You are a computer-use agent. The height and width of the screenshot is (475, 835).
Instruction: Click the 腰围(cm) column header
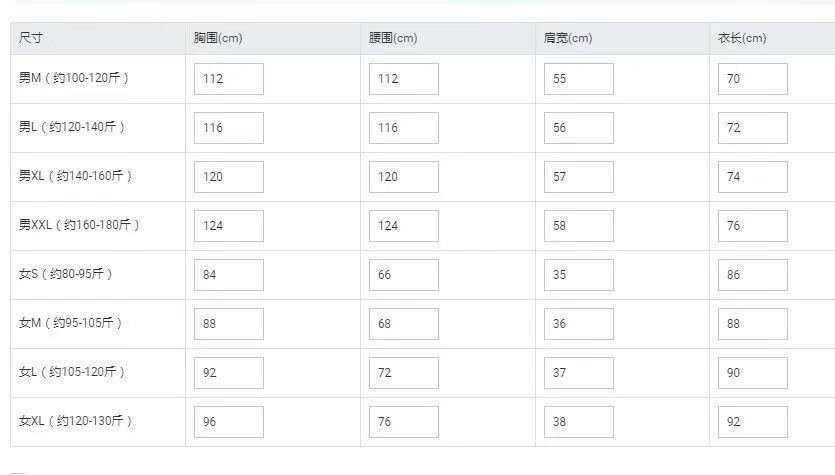393,38
